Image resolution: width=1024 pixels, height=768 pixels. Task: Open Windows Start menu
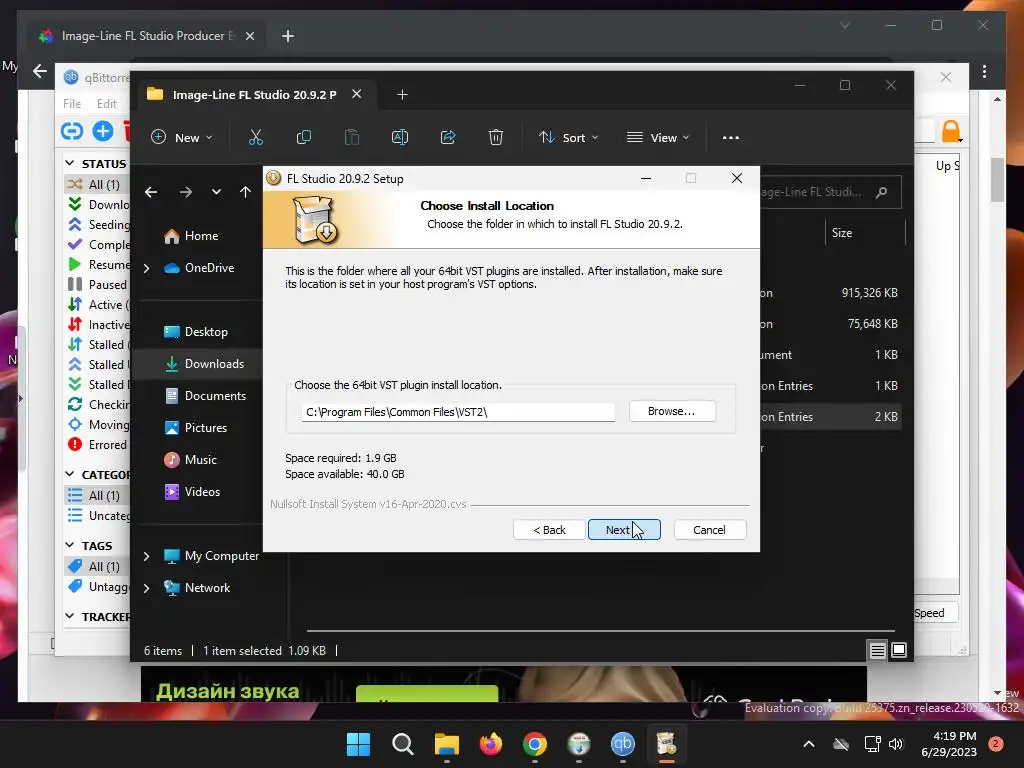[358, 744]
